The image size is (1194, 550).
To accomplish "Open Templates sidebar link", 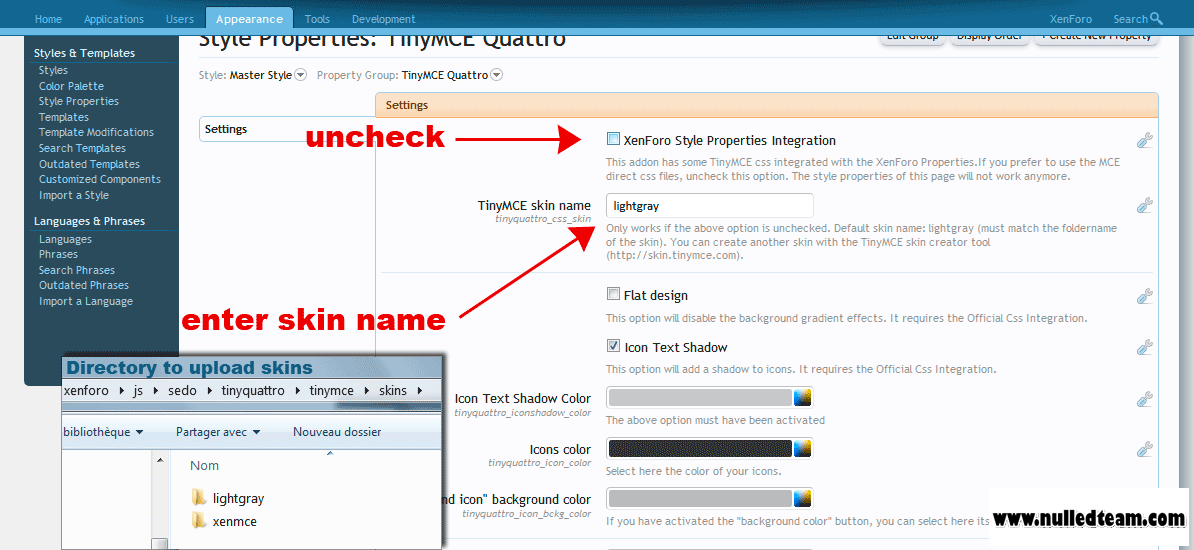I will (64, 117).
